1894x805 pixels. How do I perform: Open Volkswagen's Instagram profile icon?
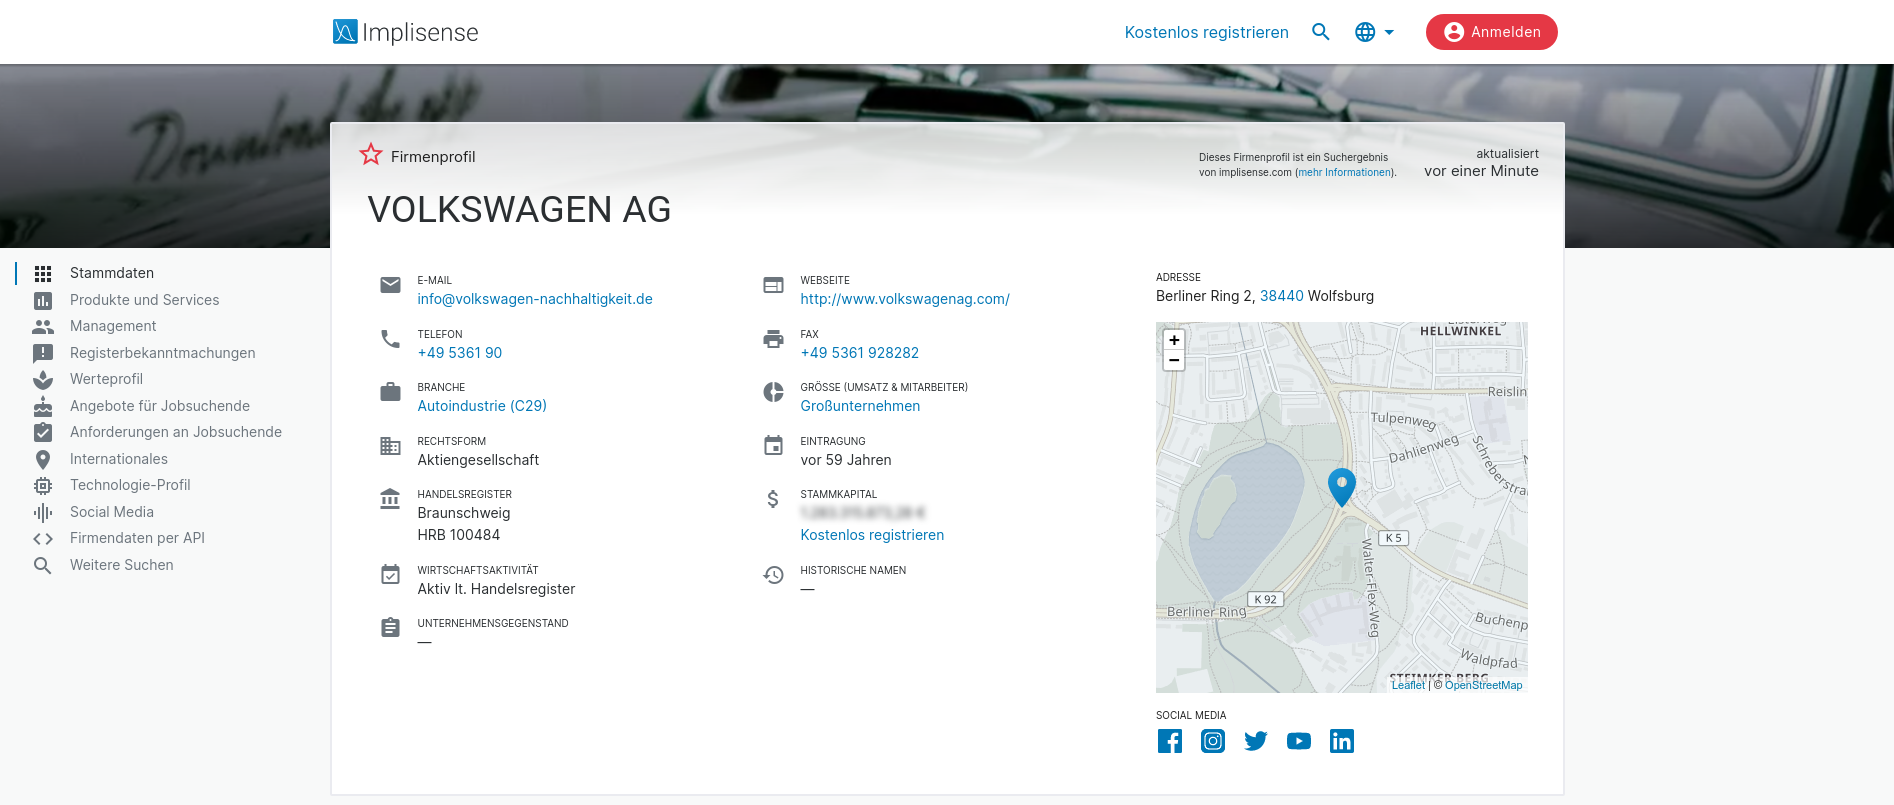[x=1212, y=741]
